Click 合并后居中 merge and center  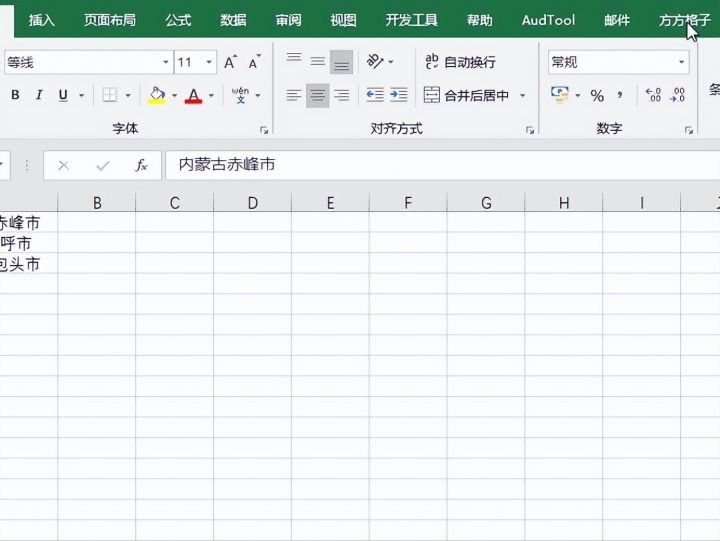(466, 95)
